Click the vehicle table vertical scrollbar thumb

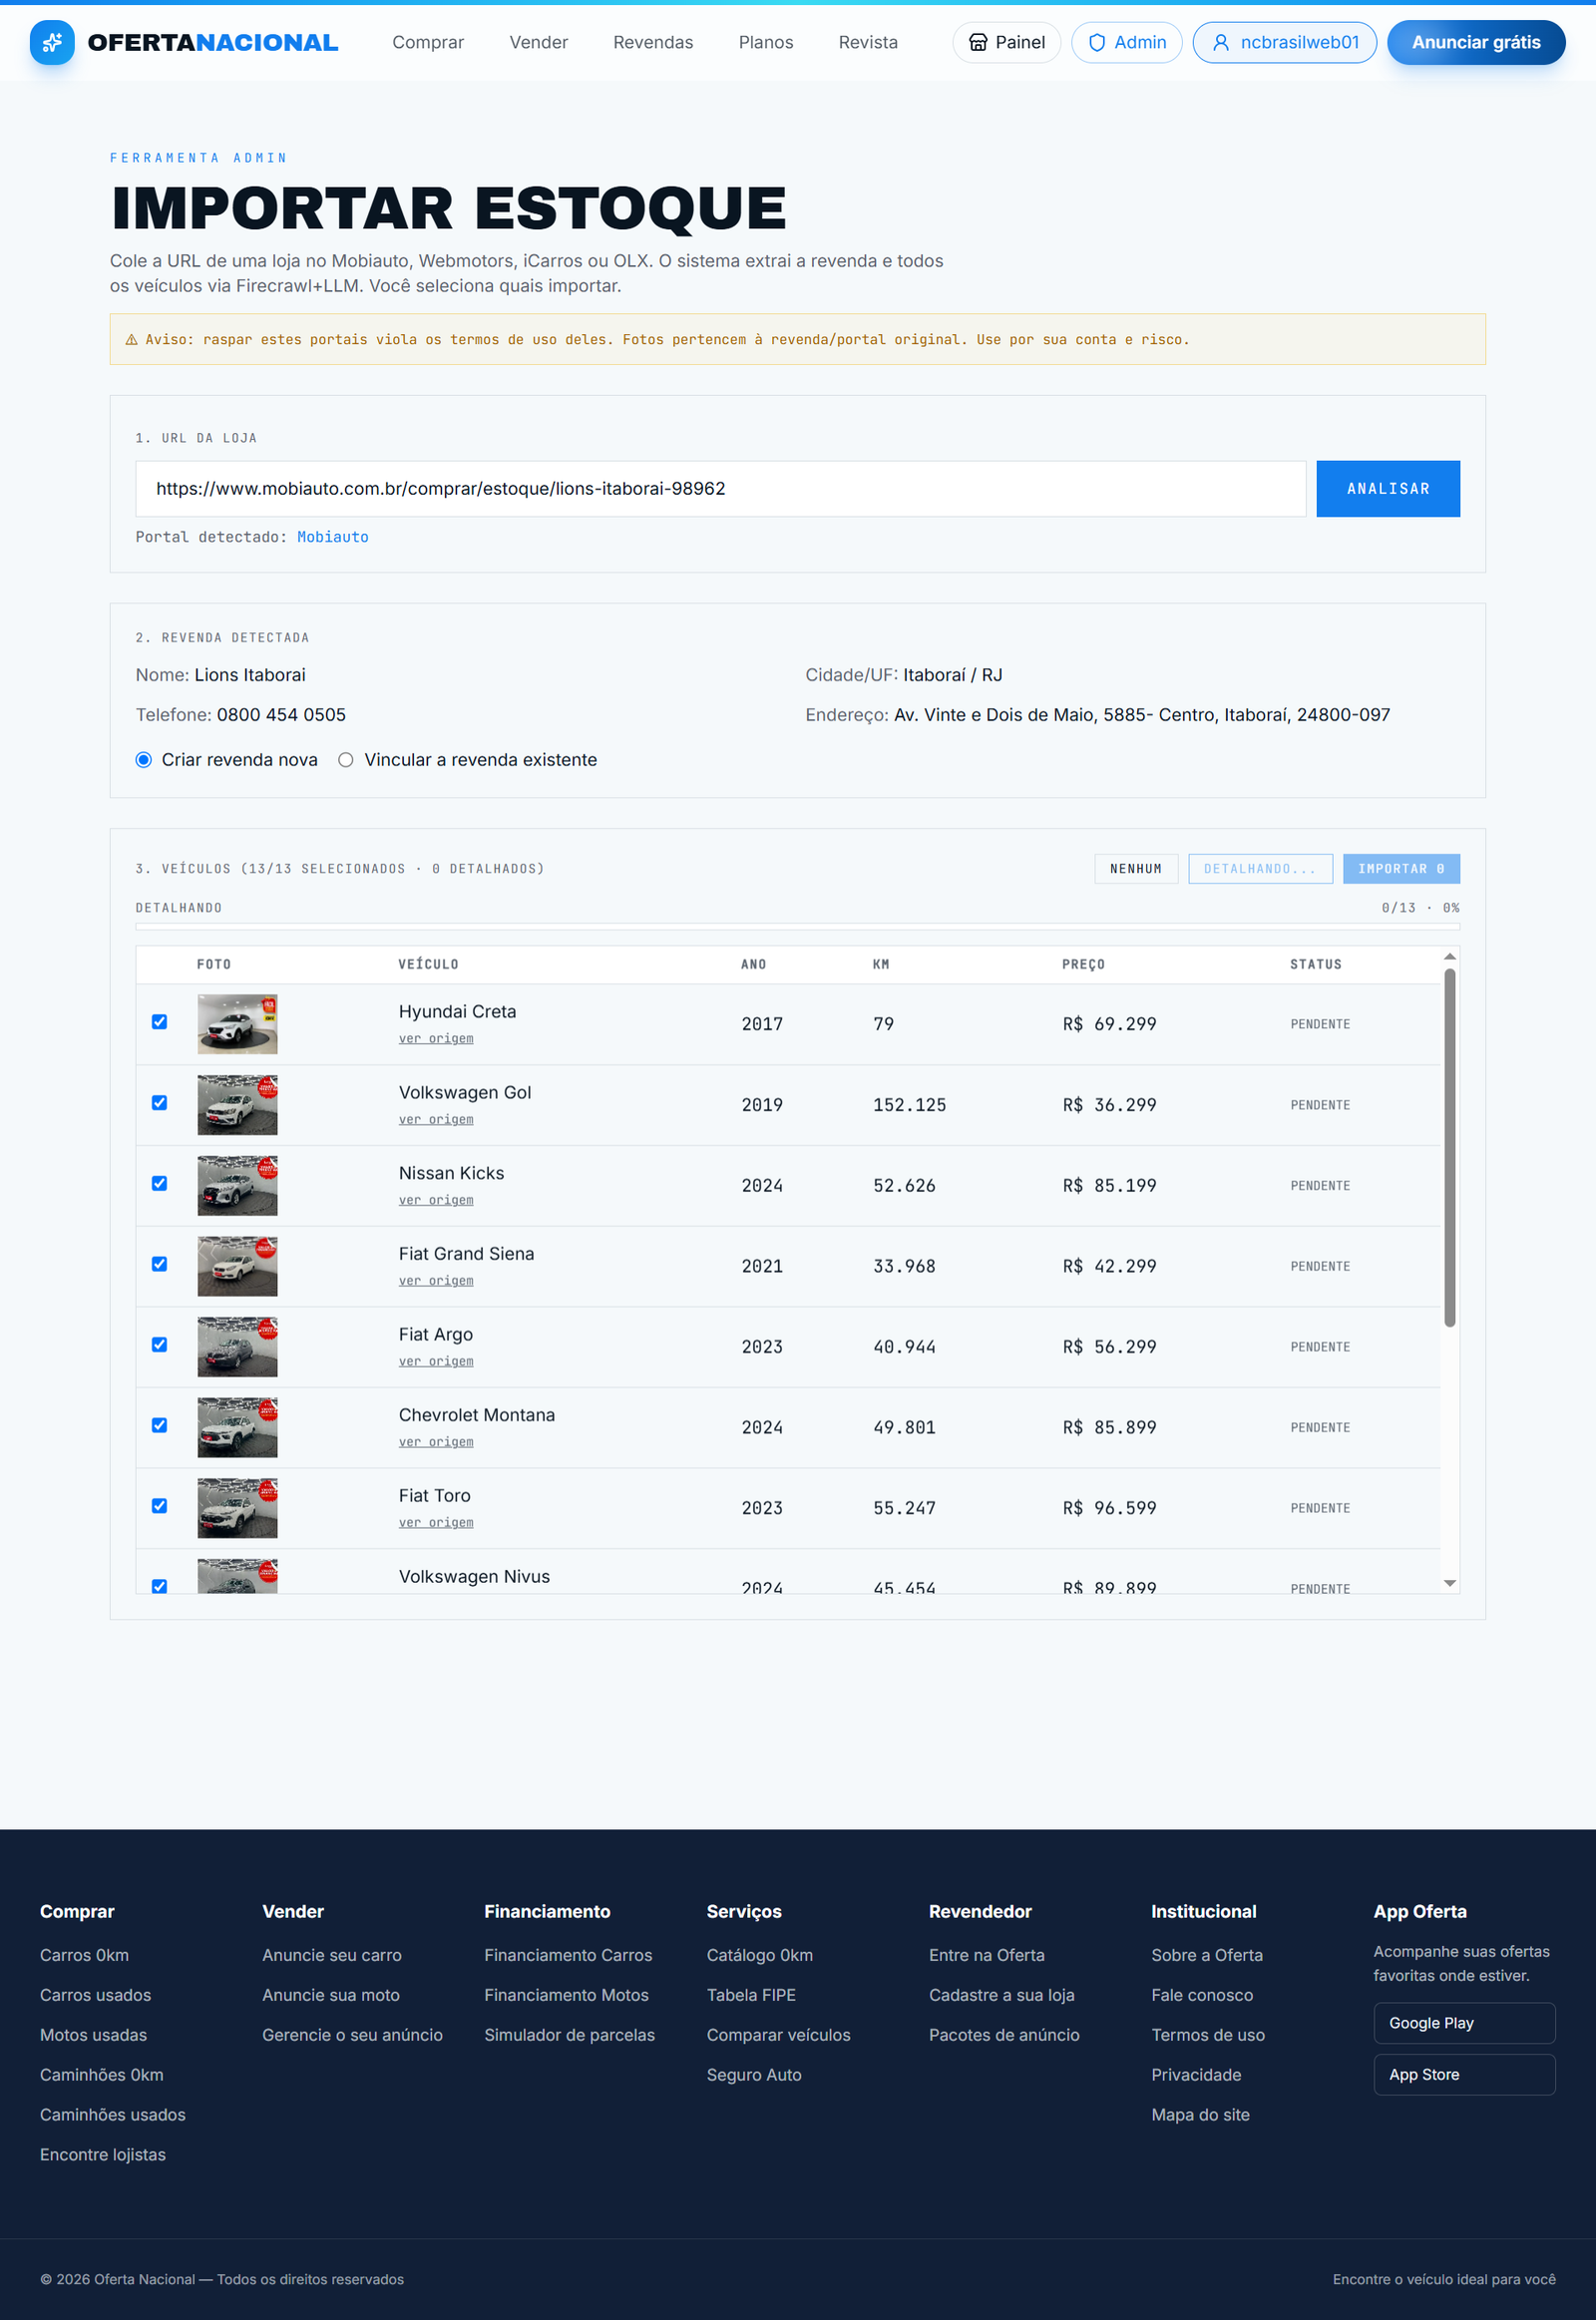[1450, 1148]
